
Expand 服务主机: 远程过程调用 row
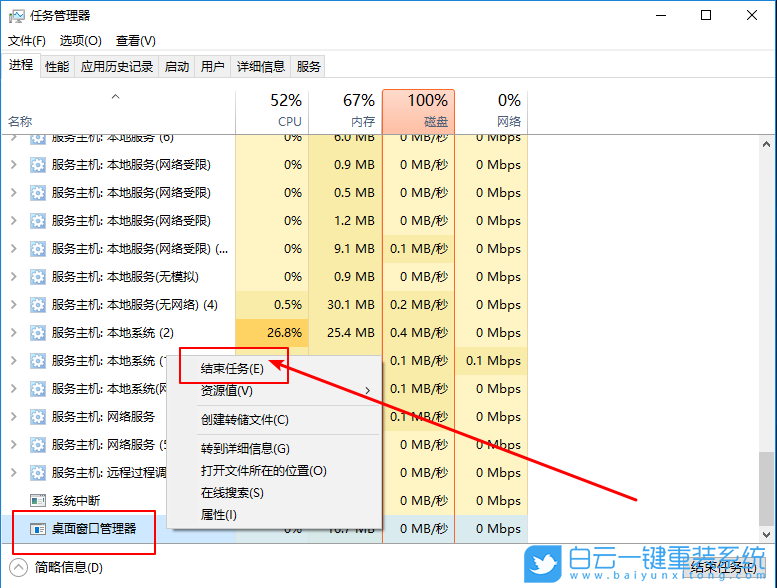14,473
